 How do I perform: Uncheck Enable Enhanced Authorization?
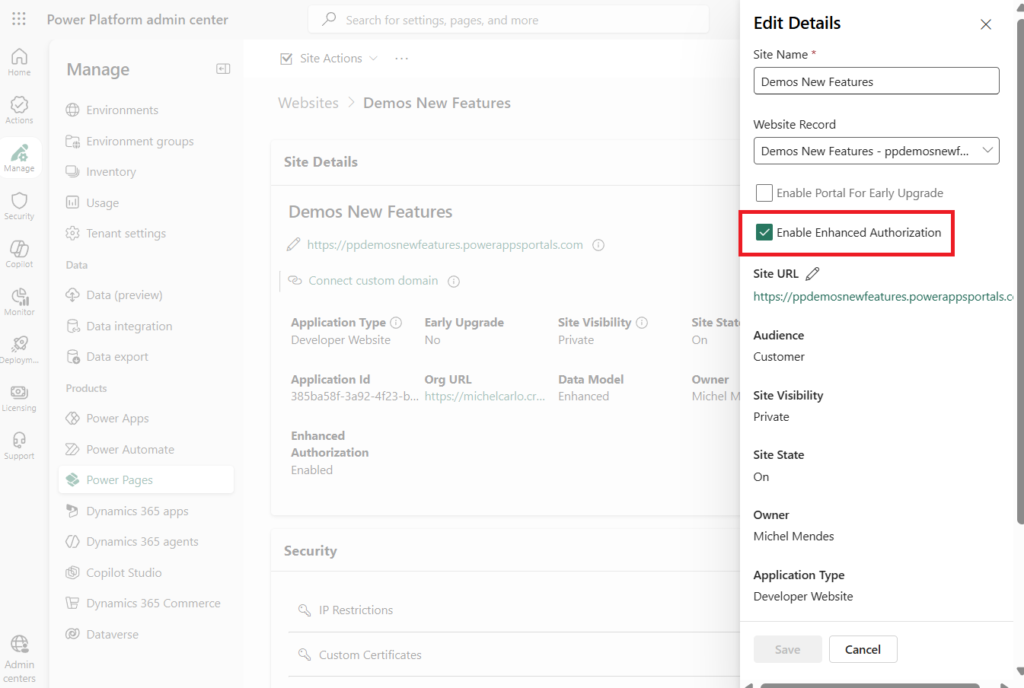click(763, 232)
